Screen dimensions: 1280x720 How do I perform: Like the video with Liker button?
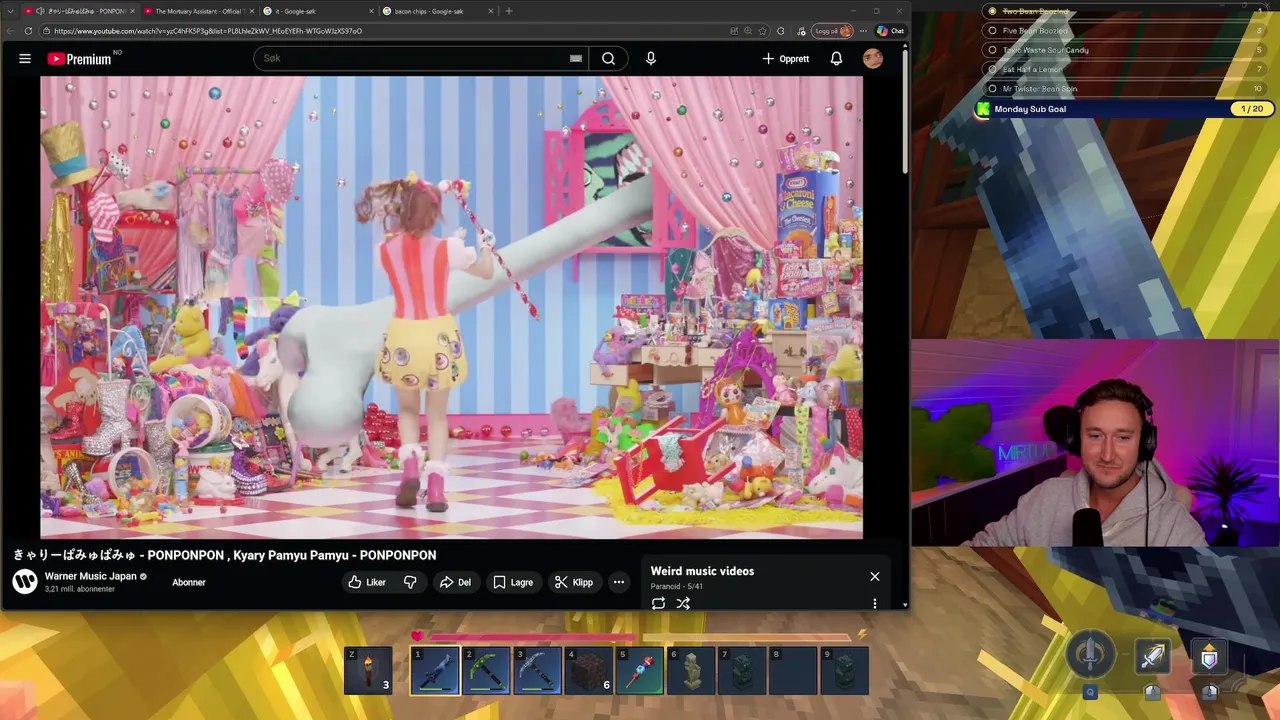click(367, 582)
